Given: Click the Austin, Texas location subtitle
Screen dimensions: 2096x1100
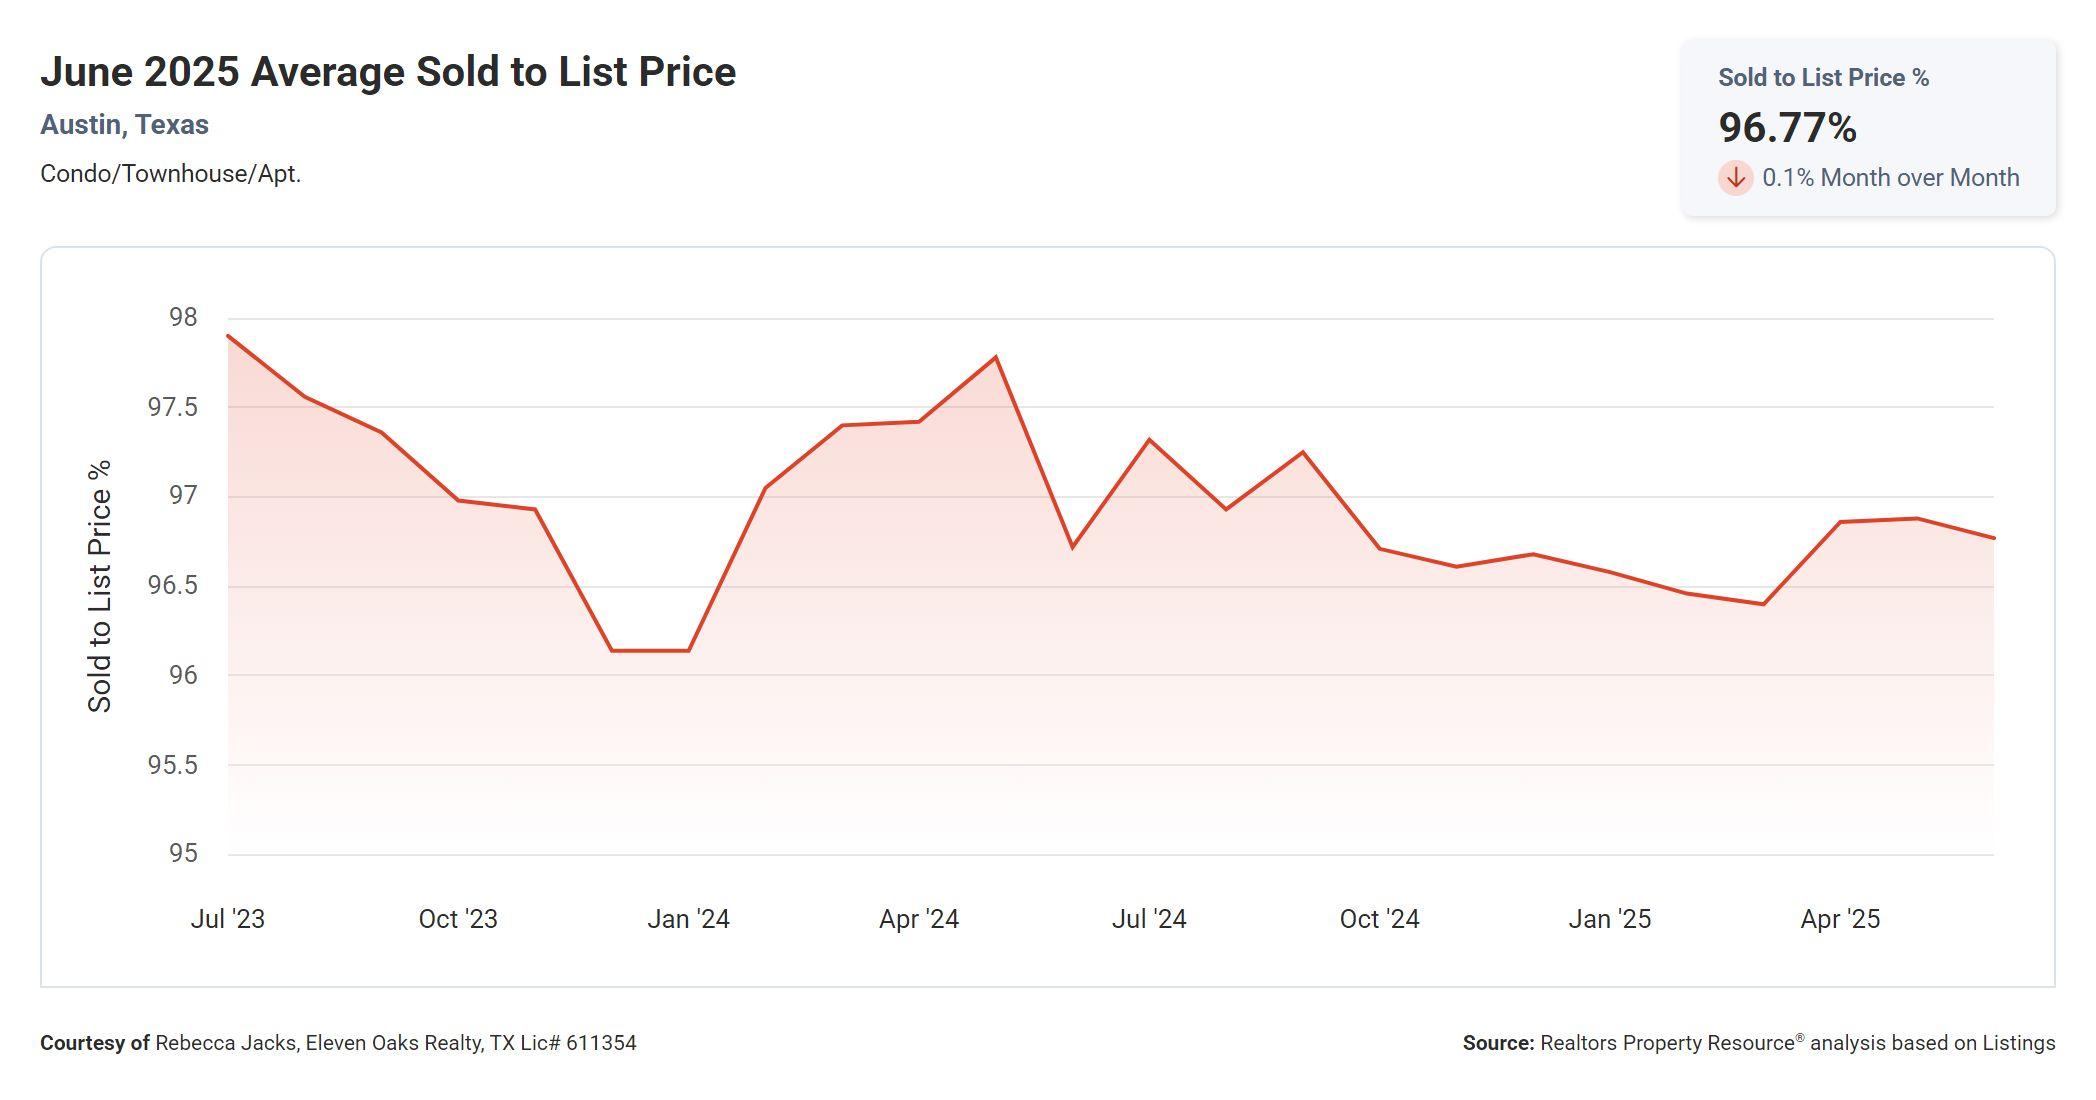Looking at the screenshot, I should coord(124,125).
